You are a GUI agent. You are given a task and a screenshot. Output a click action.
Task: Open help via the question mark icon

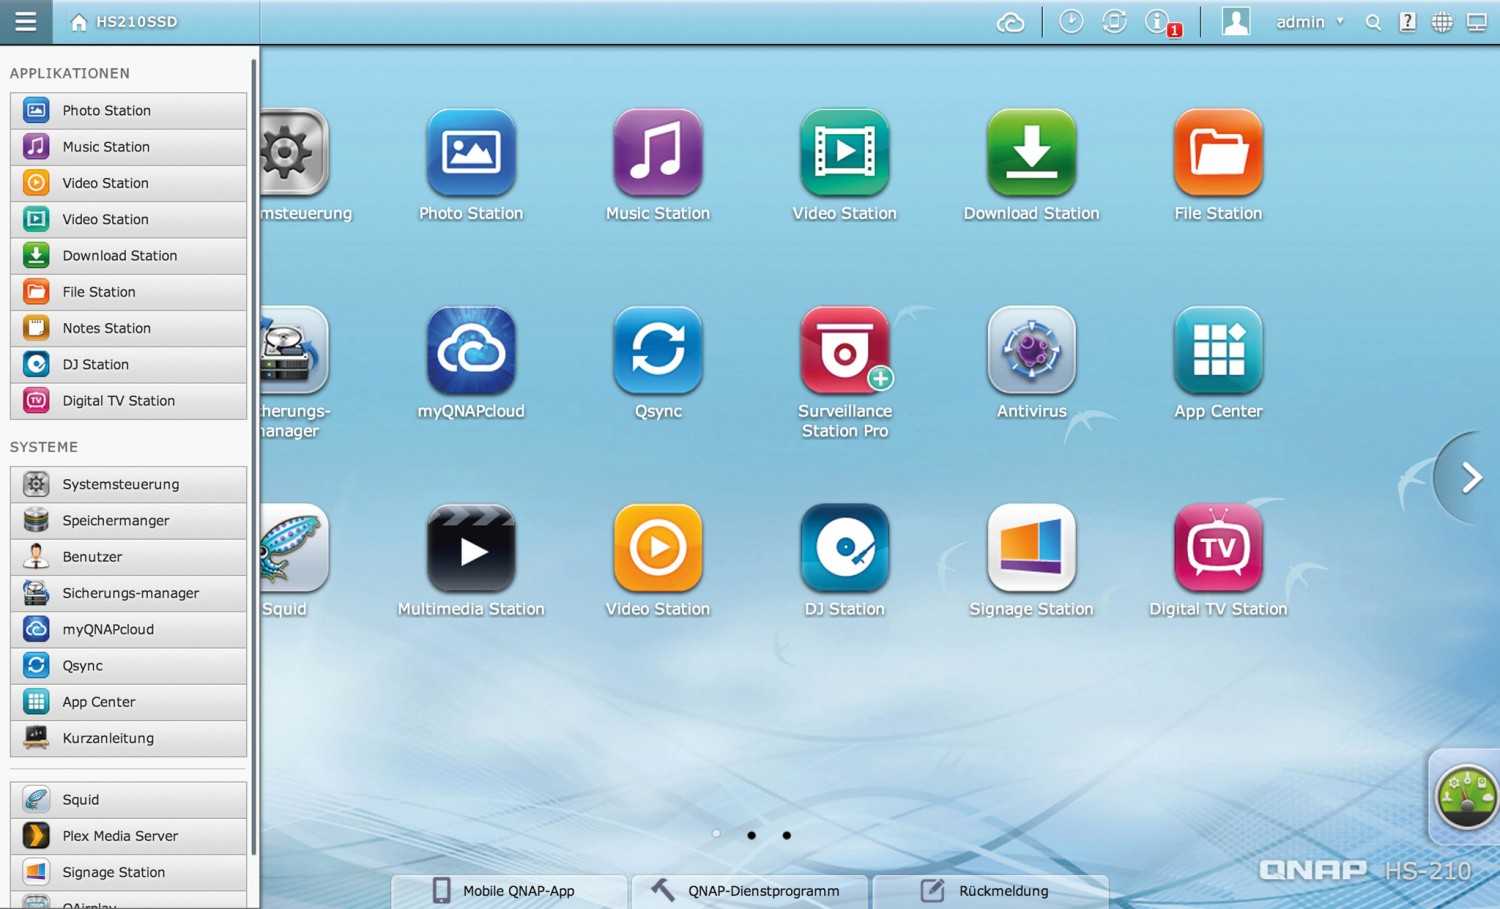click(1407, 22)
